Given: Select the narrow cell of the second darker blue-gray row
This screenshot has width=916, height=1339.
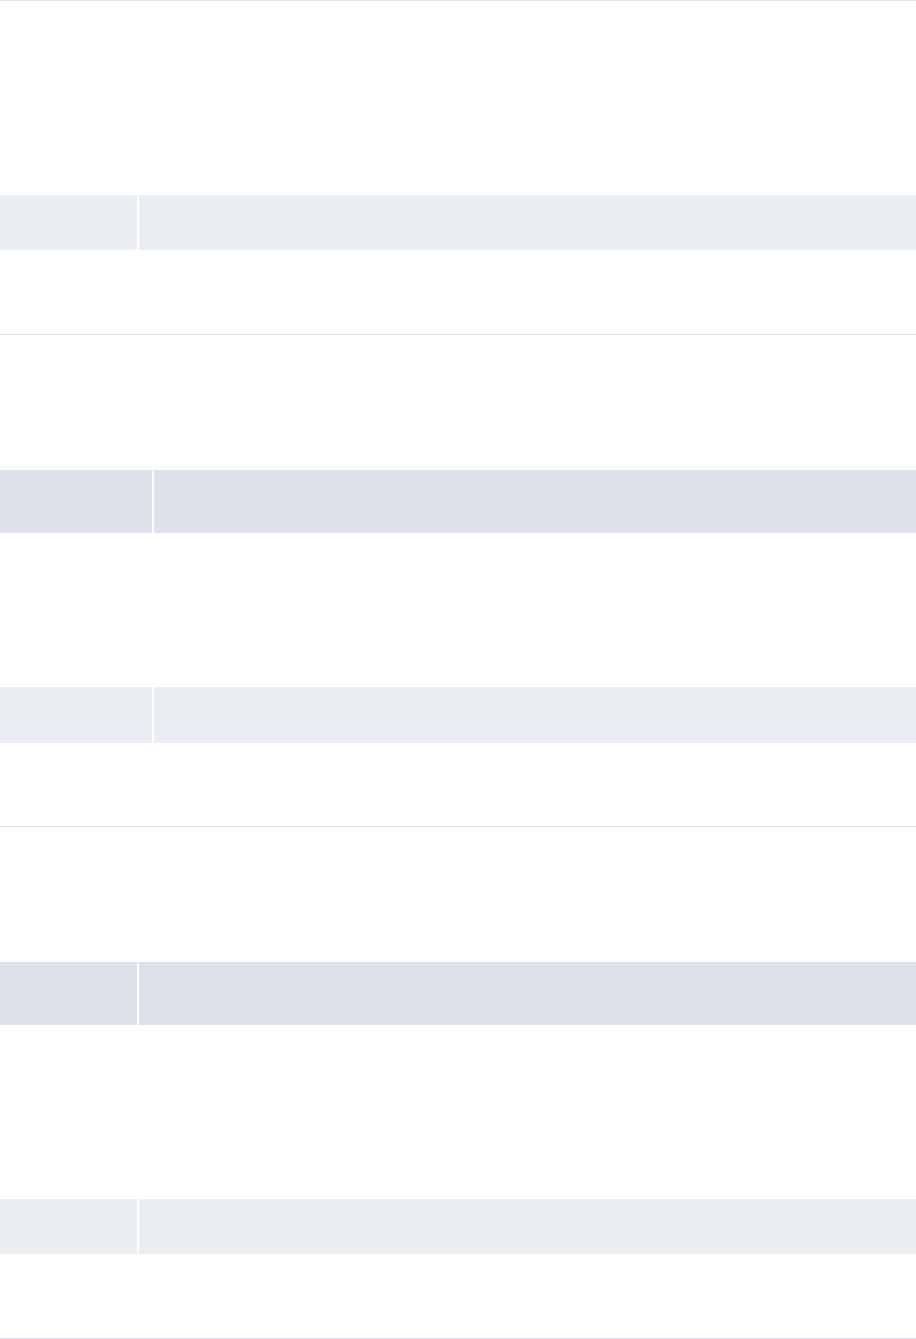Looking at the screenshot, I should click(68, 993).
